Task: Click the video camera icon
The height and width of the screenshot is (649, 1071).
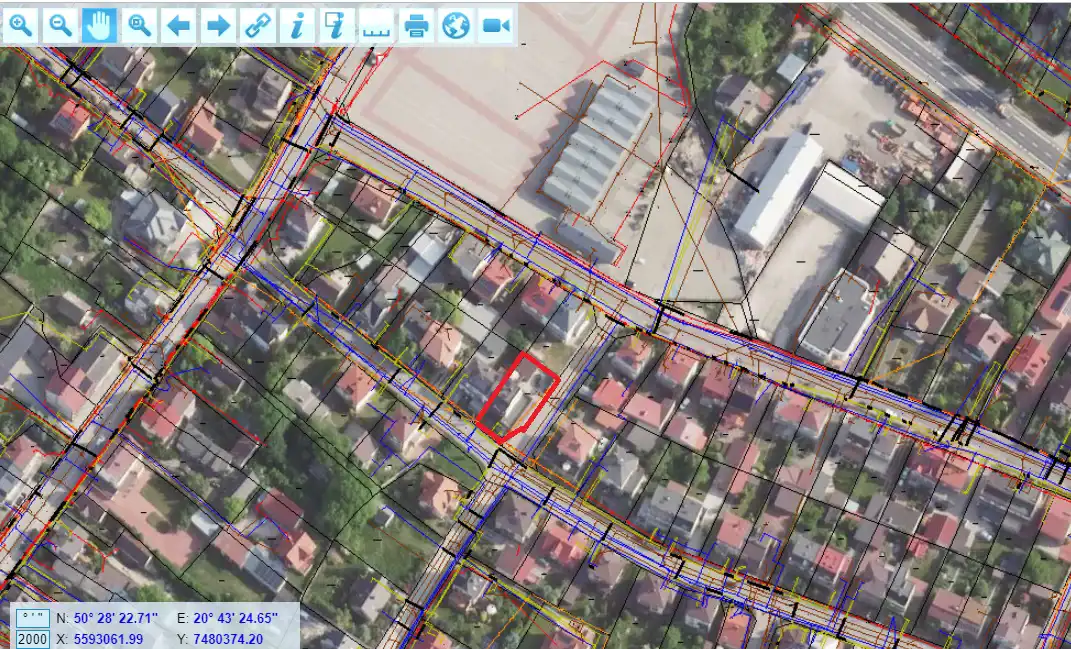Action: point(496,25)
